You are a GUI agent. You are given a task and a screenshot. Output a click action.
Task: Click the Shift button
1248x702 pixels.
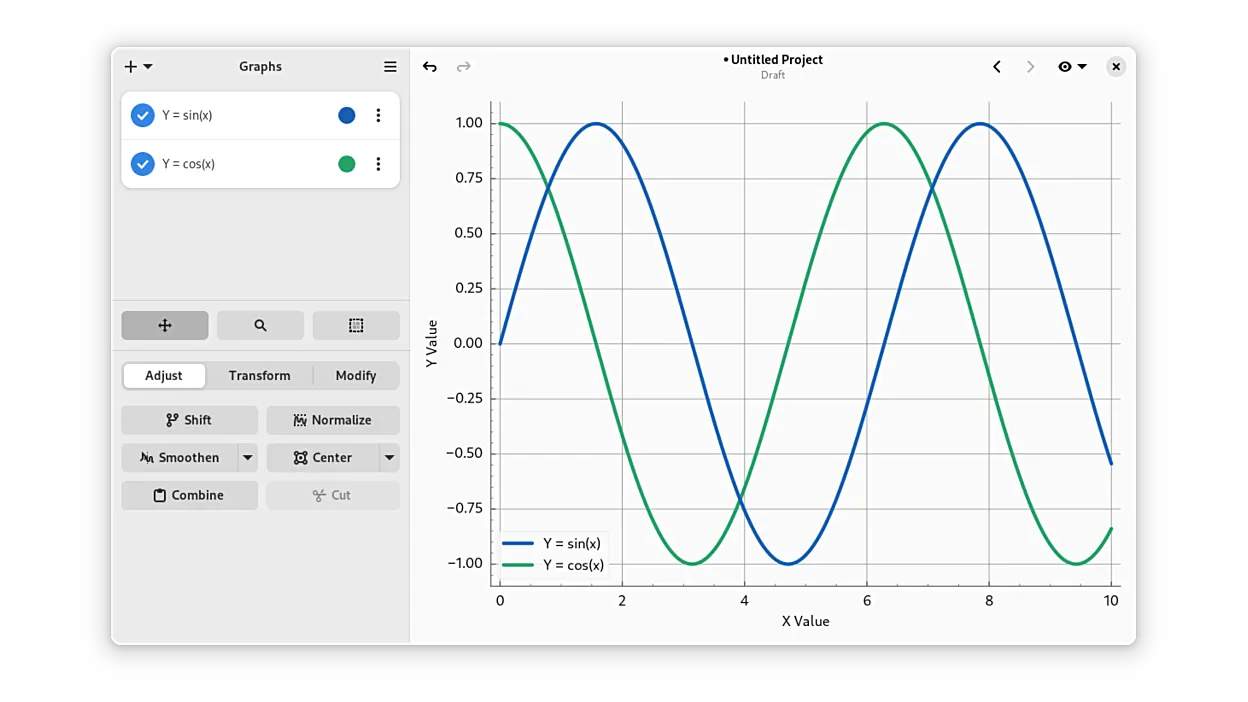click(189, 420)
